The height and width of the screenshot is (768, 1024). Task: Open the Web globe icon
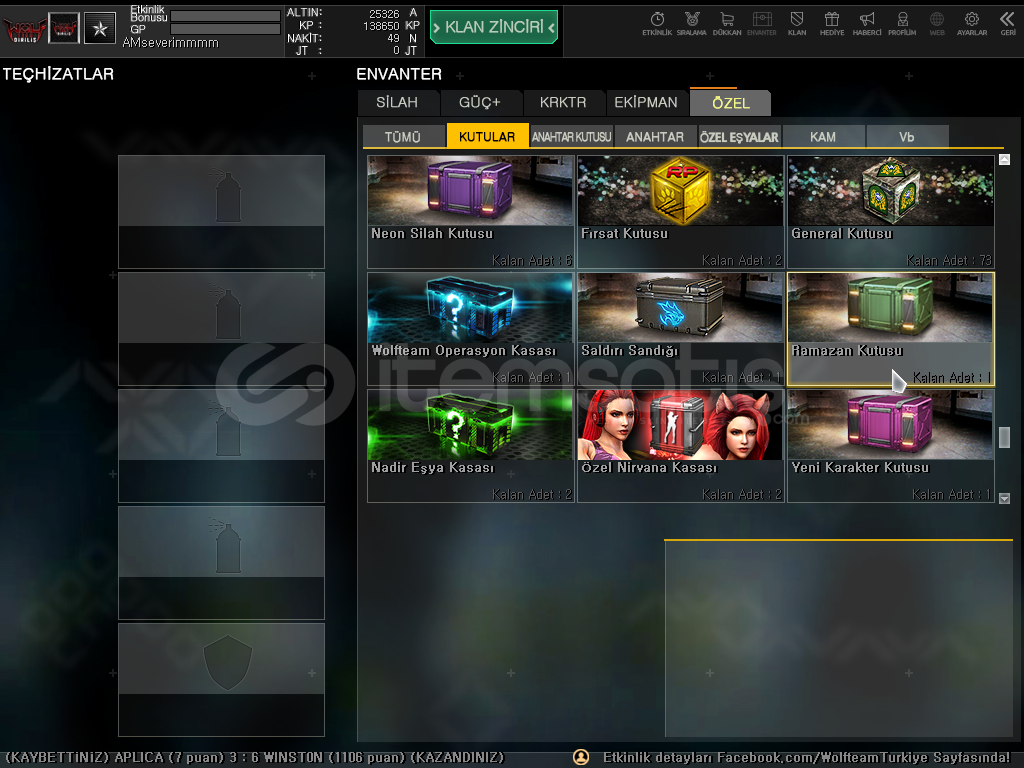coord(937,24)
